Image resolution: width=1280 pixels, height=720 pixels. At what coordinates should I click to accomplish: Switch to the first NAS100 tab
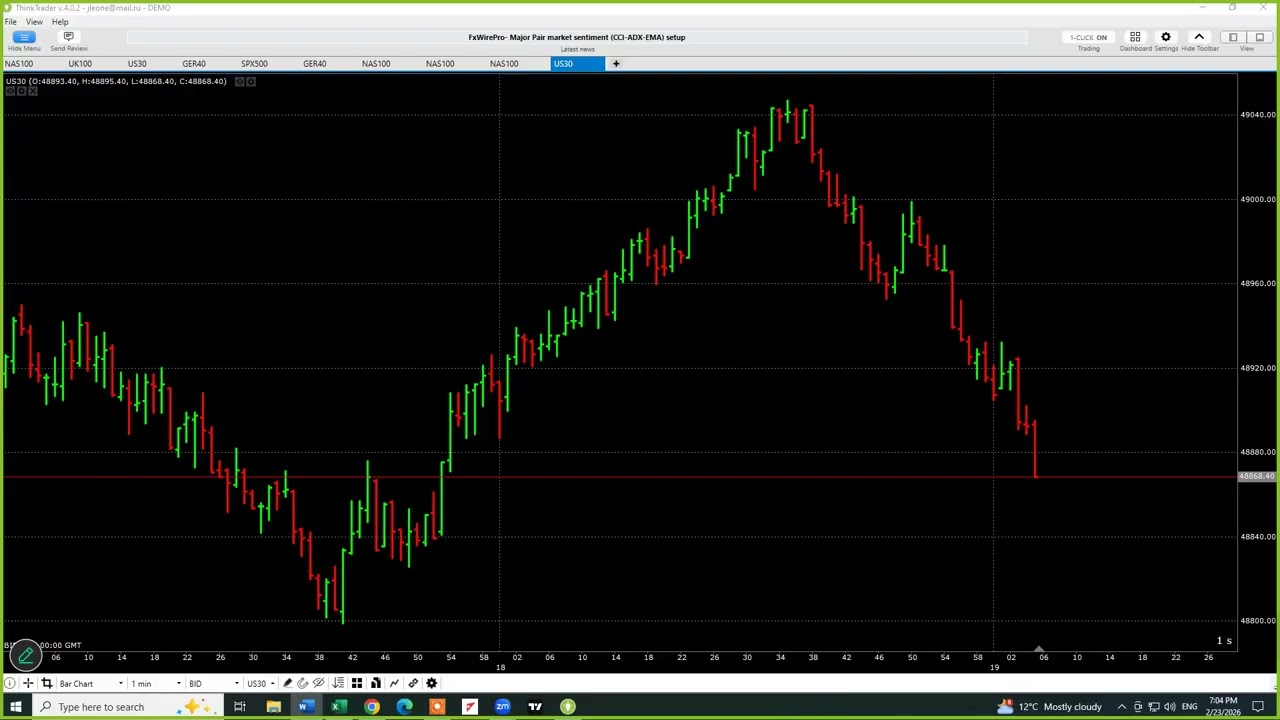point(19,64)
